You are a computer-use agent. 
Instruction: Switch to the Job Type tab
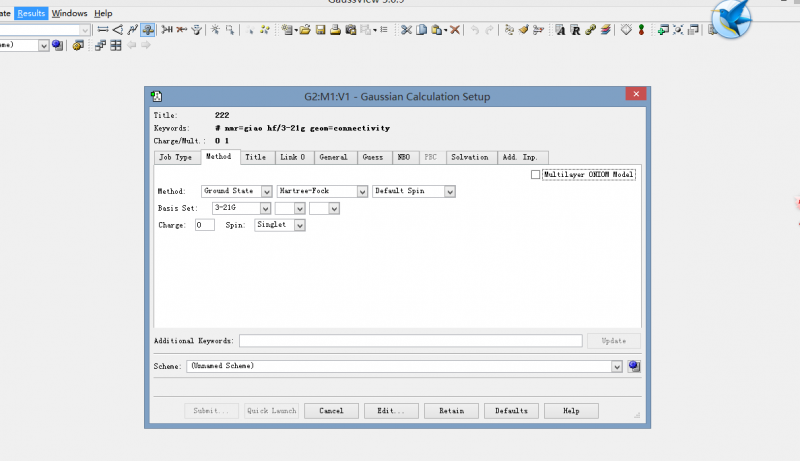pos(176,157)
